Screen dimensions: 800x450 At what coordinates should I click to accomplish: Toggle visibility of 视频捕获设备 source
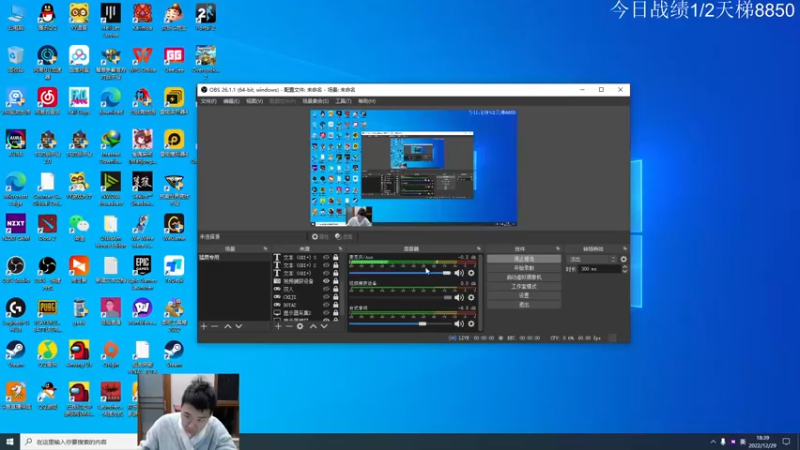(x=326, y=281)
